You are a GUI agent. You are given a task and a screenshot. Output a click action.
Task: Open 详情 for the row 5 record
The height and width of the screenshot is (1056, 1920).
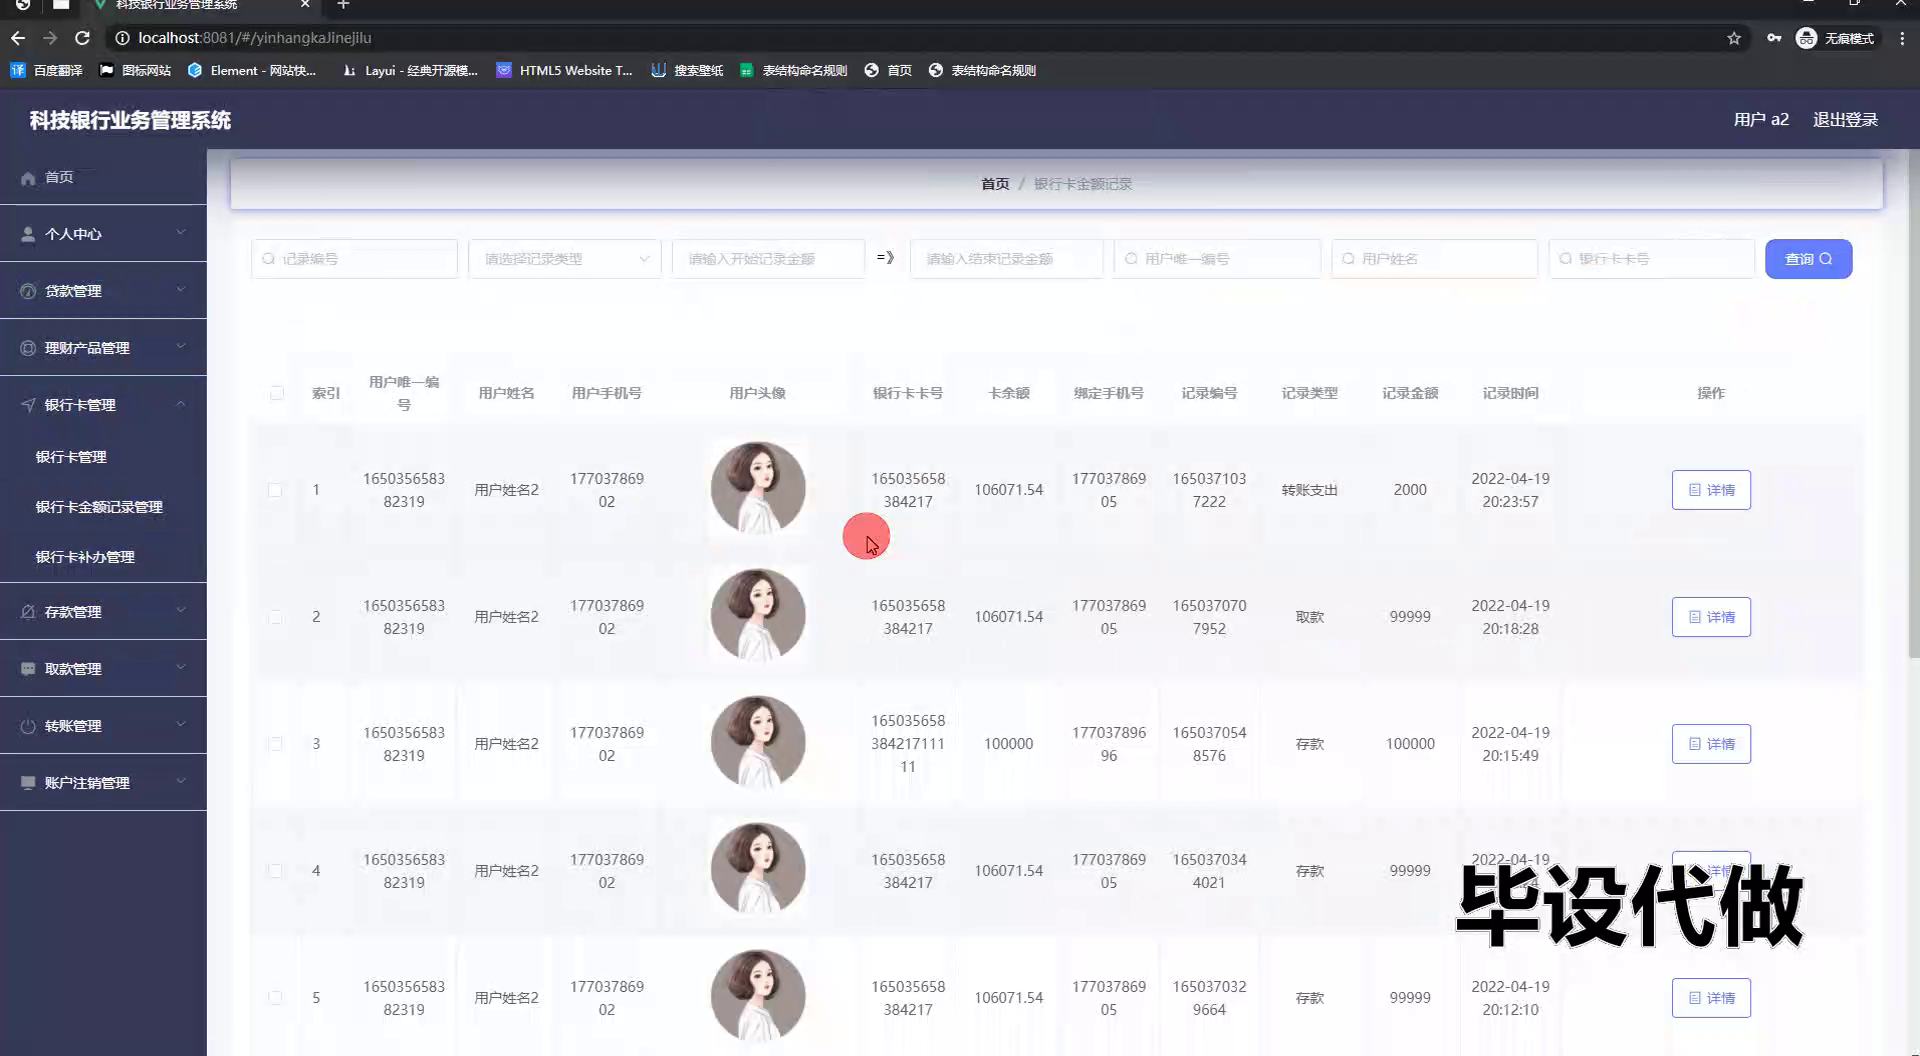(x=1711, y=998)
